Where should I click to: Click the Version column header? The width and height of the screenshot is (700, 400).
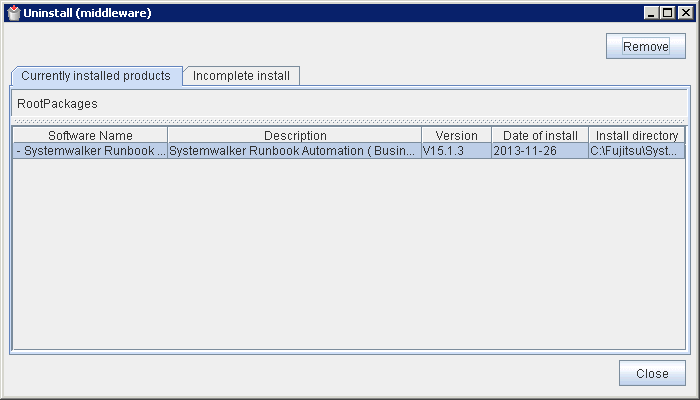pyautogui.click(x=456, y=135)
